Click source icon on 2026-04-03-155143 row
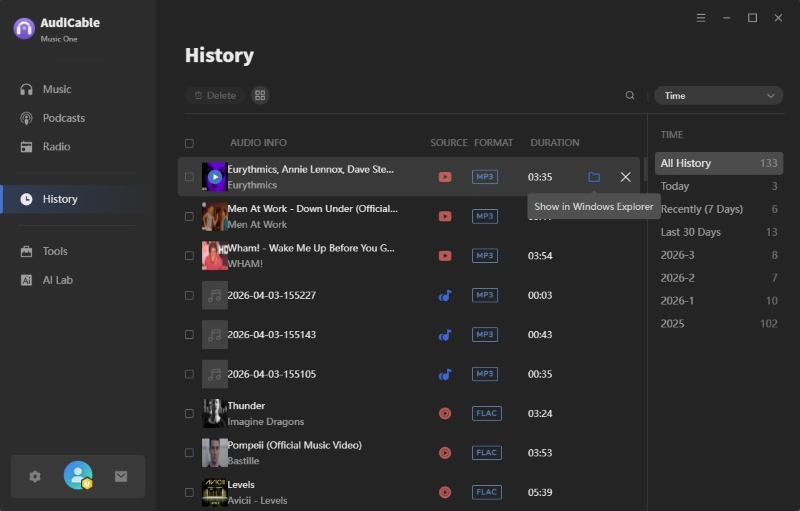The image size is (800, 511). (445, 335)
